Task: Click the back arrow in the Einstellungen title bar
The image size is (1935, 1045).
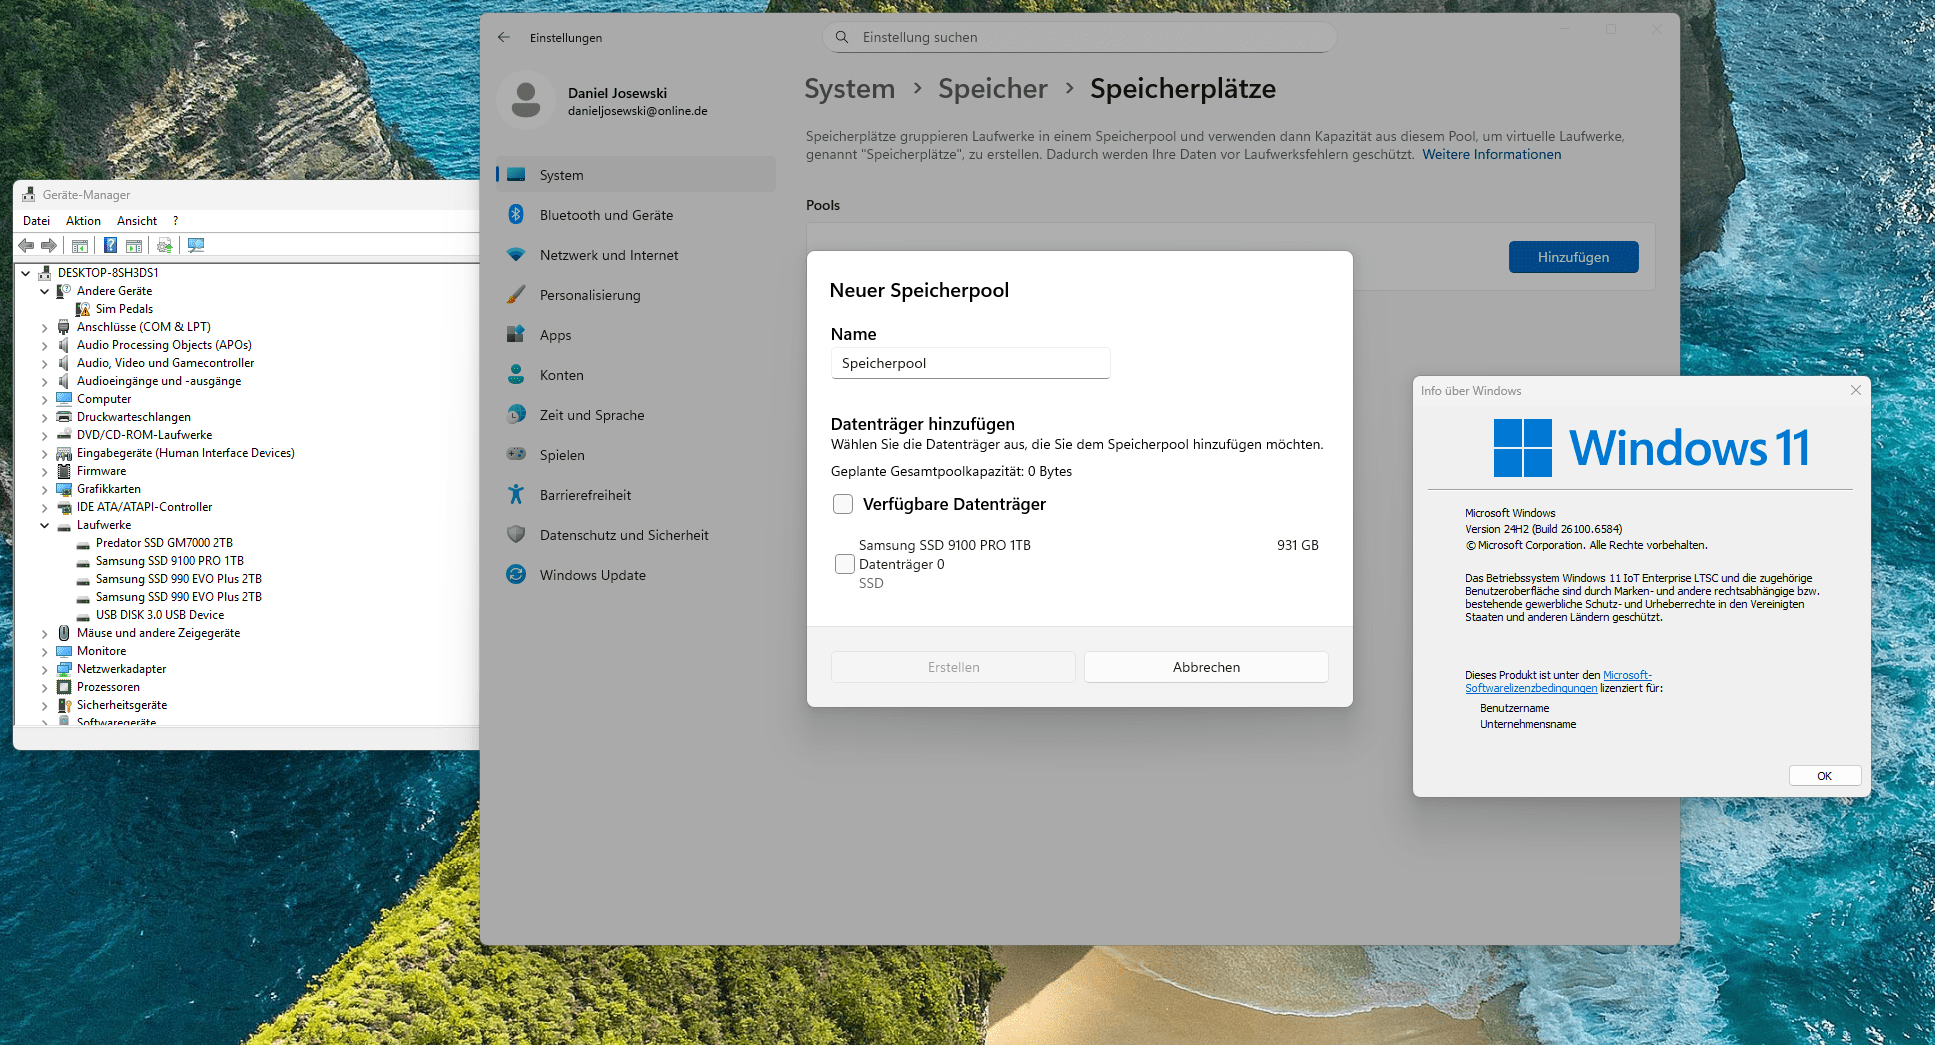Action: [x=504, y=37]
